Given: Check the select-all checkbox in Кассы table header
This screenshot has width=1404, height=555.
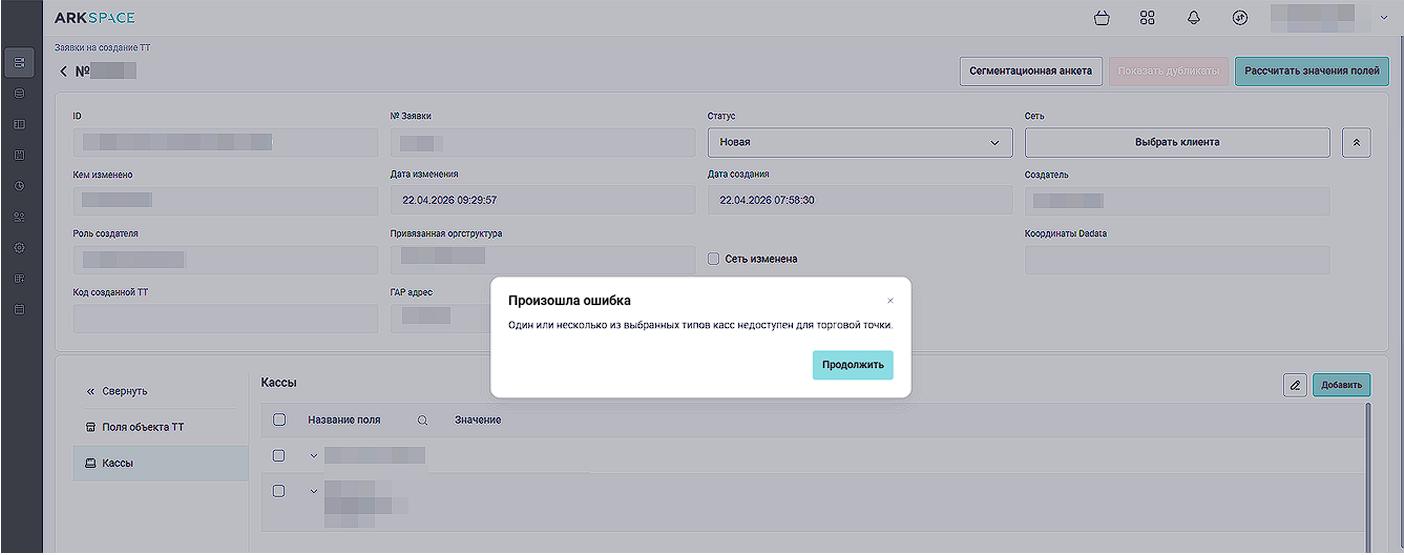Looking at the screenshot, I should 279,420.
